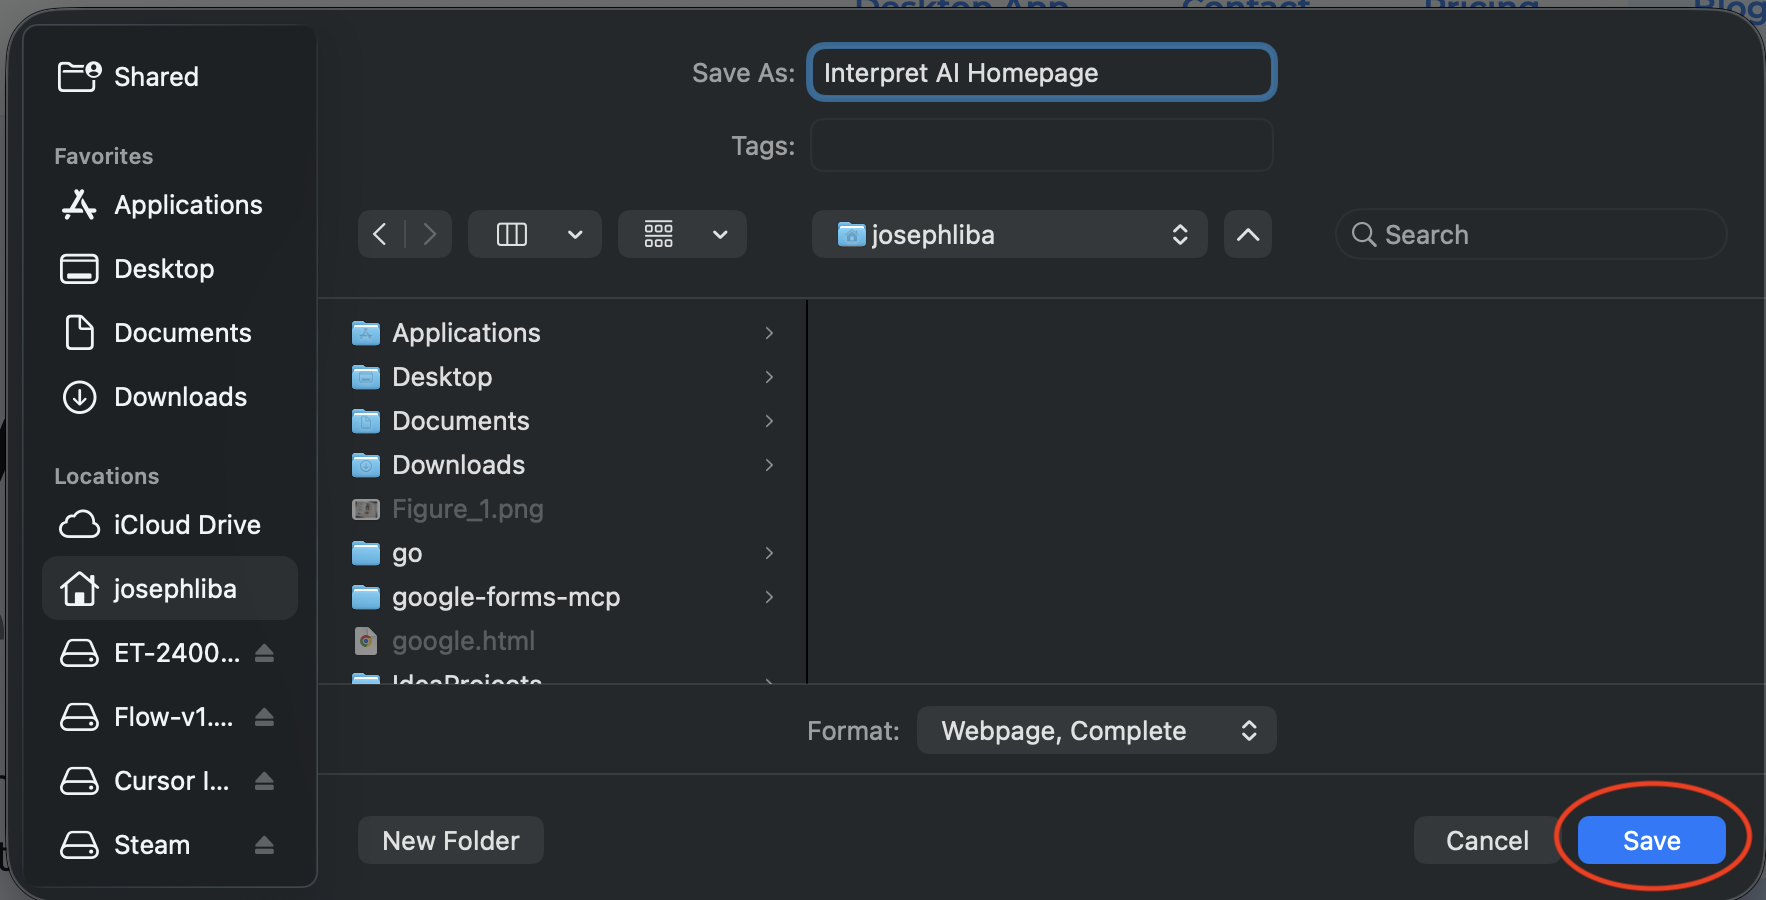Collapse the dialog with the up-chevron button
The image size is (1766, 900).
click(1248, 234)
